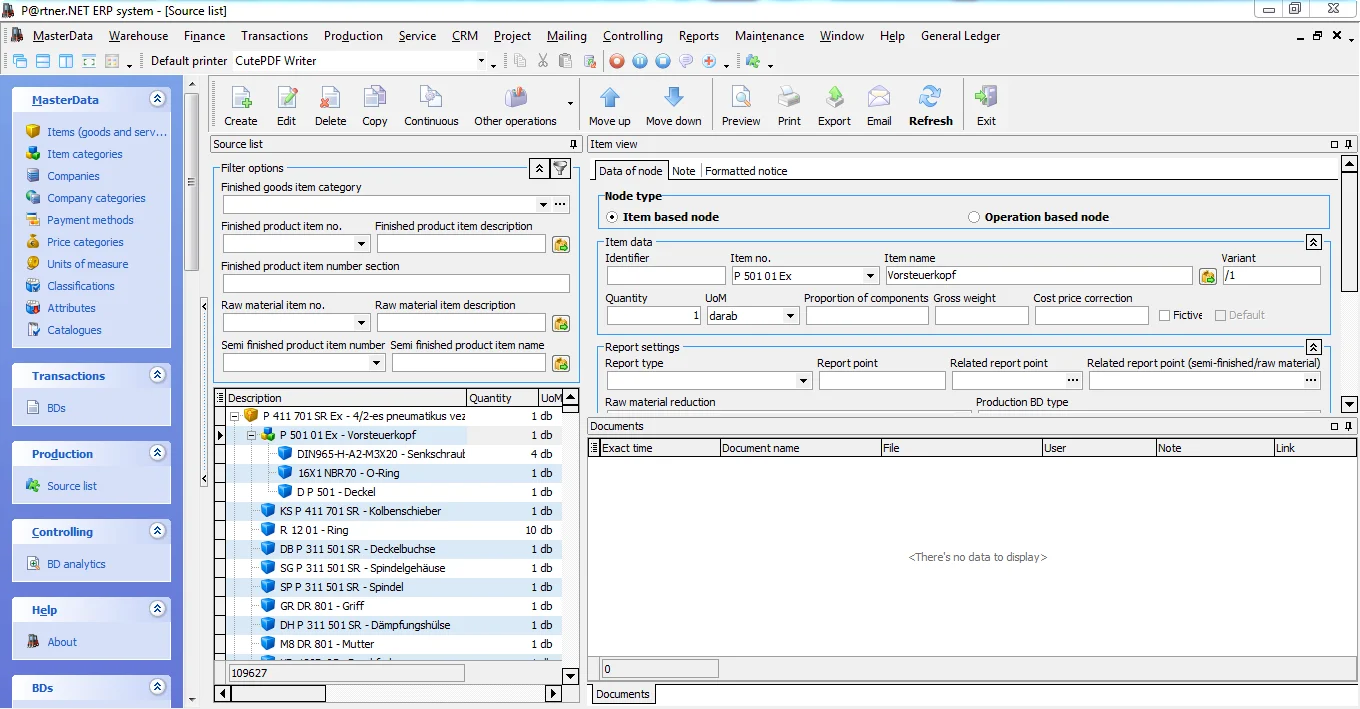Image resolution: width=1360 pixels, height=709 pixels.
Task: Open the UoM dropdown showing darab
Action: click(790, 316)
